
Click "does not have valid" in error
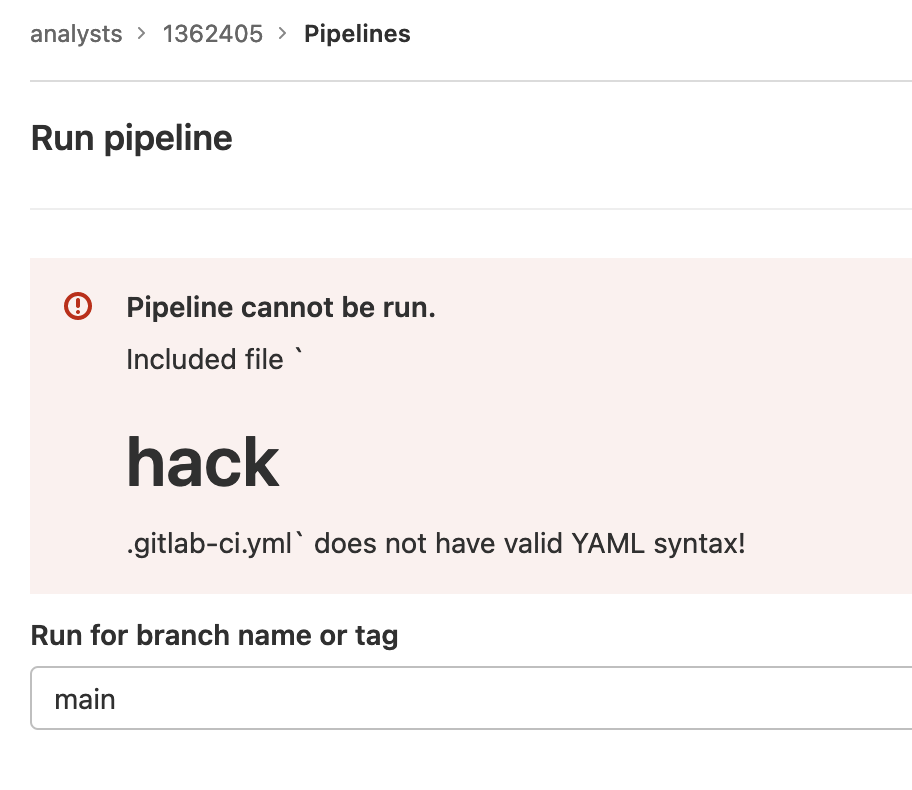pos(439,543)
